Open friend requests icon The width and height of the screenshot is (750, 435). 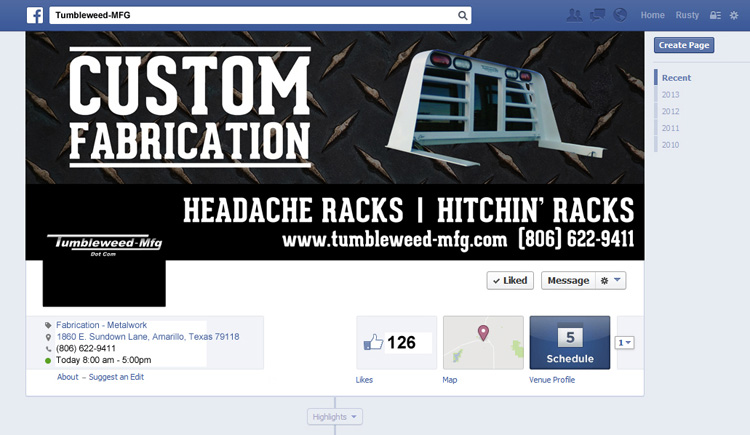pos(574,15)
